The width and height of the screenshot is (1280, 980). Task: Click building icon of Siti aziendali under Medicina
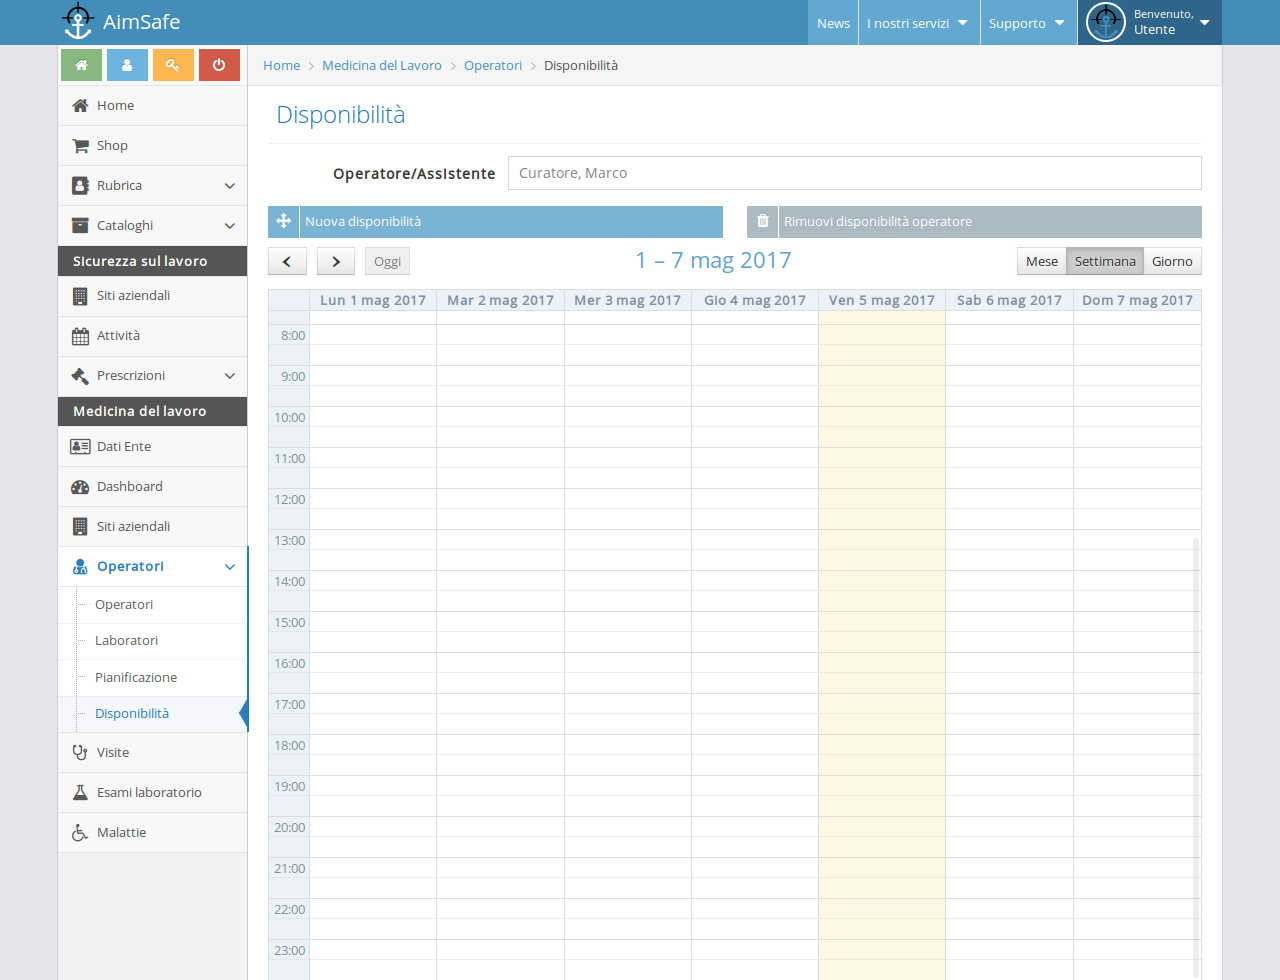pyautogui.click(x=80, y=527)
